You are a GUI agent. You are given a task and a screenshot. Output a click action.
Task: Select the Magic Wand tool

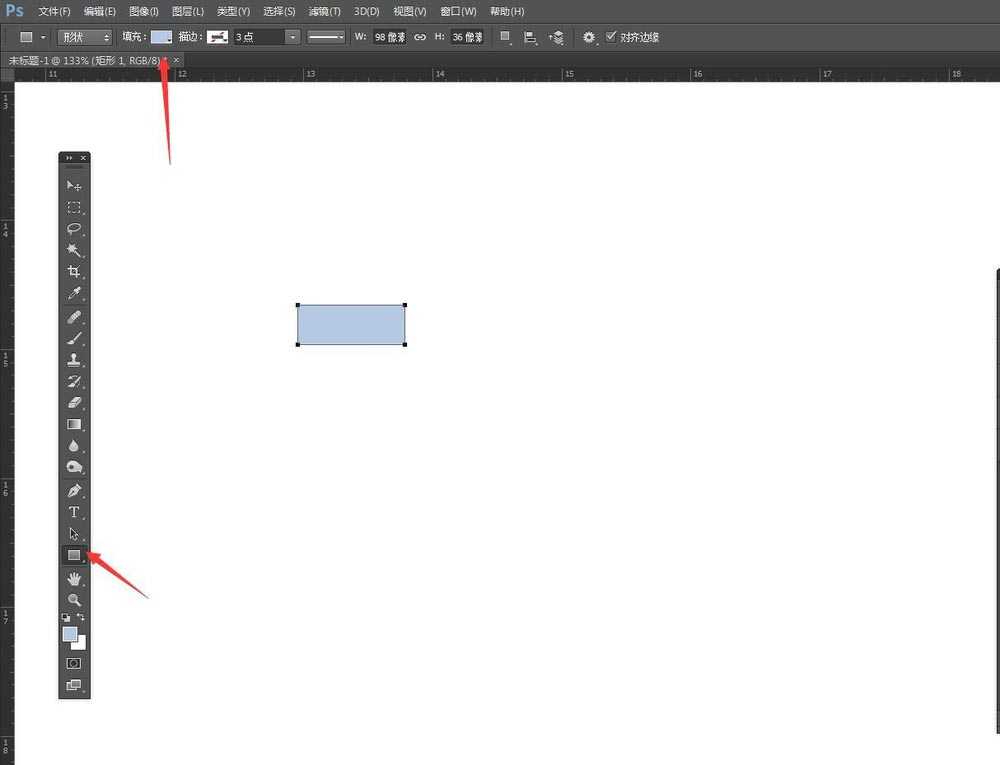pos(74,250)
